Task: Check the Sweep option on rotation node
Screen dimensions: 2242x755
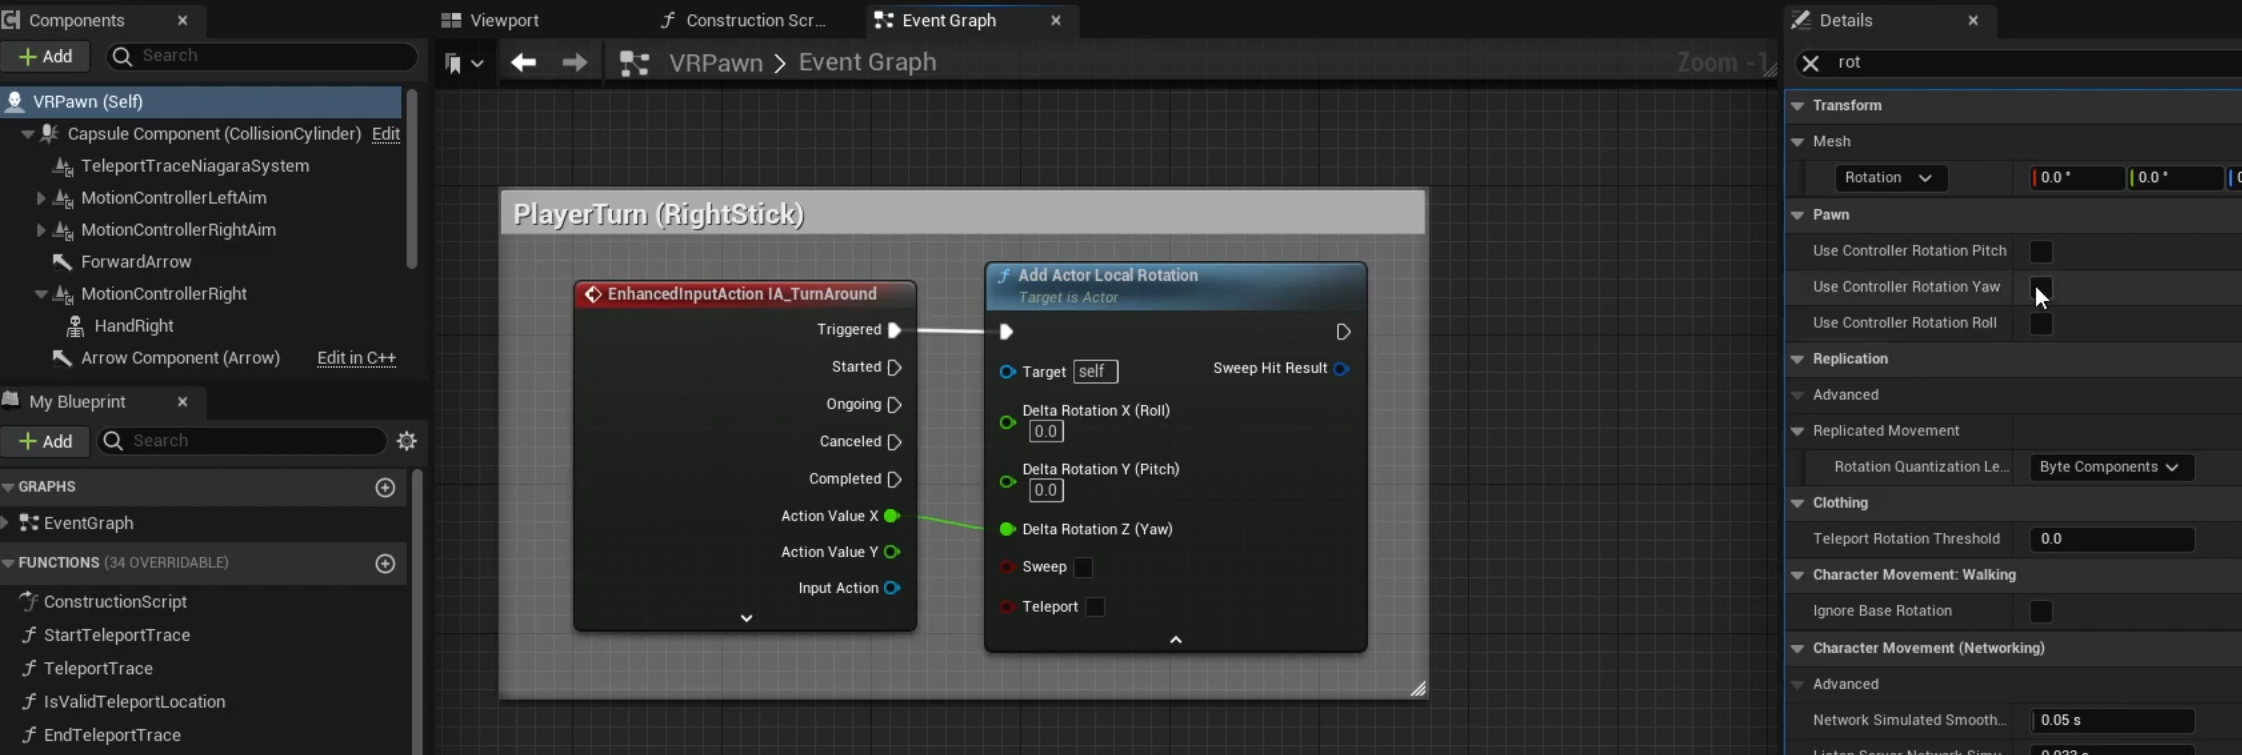Action: 1083,567
